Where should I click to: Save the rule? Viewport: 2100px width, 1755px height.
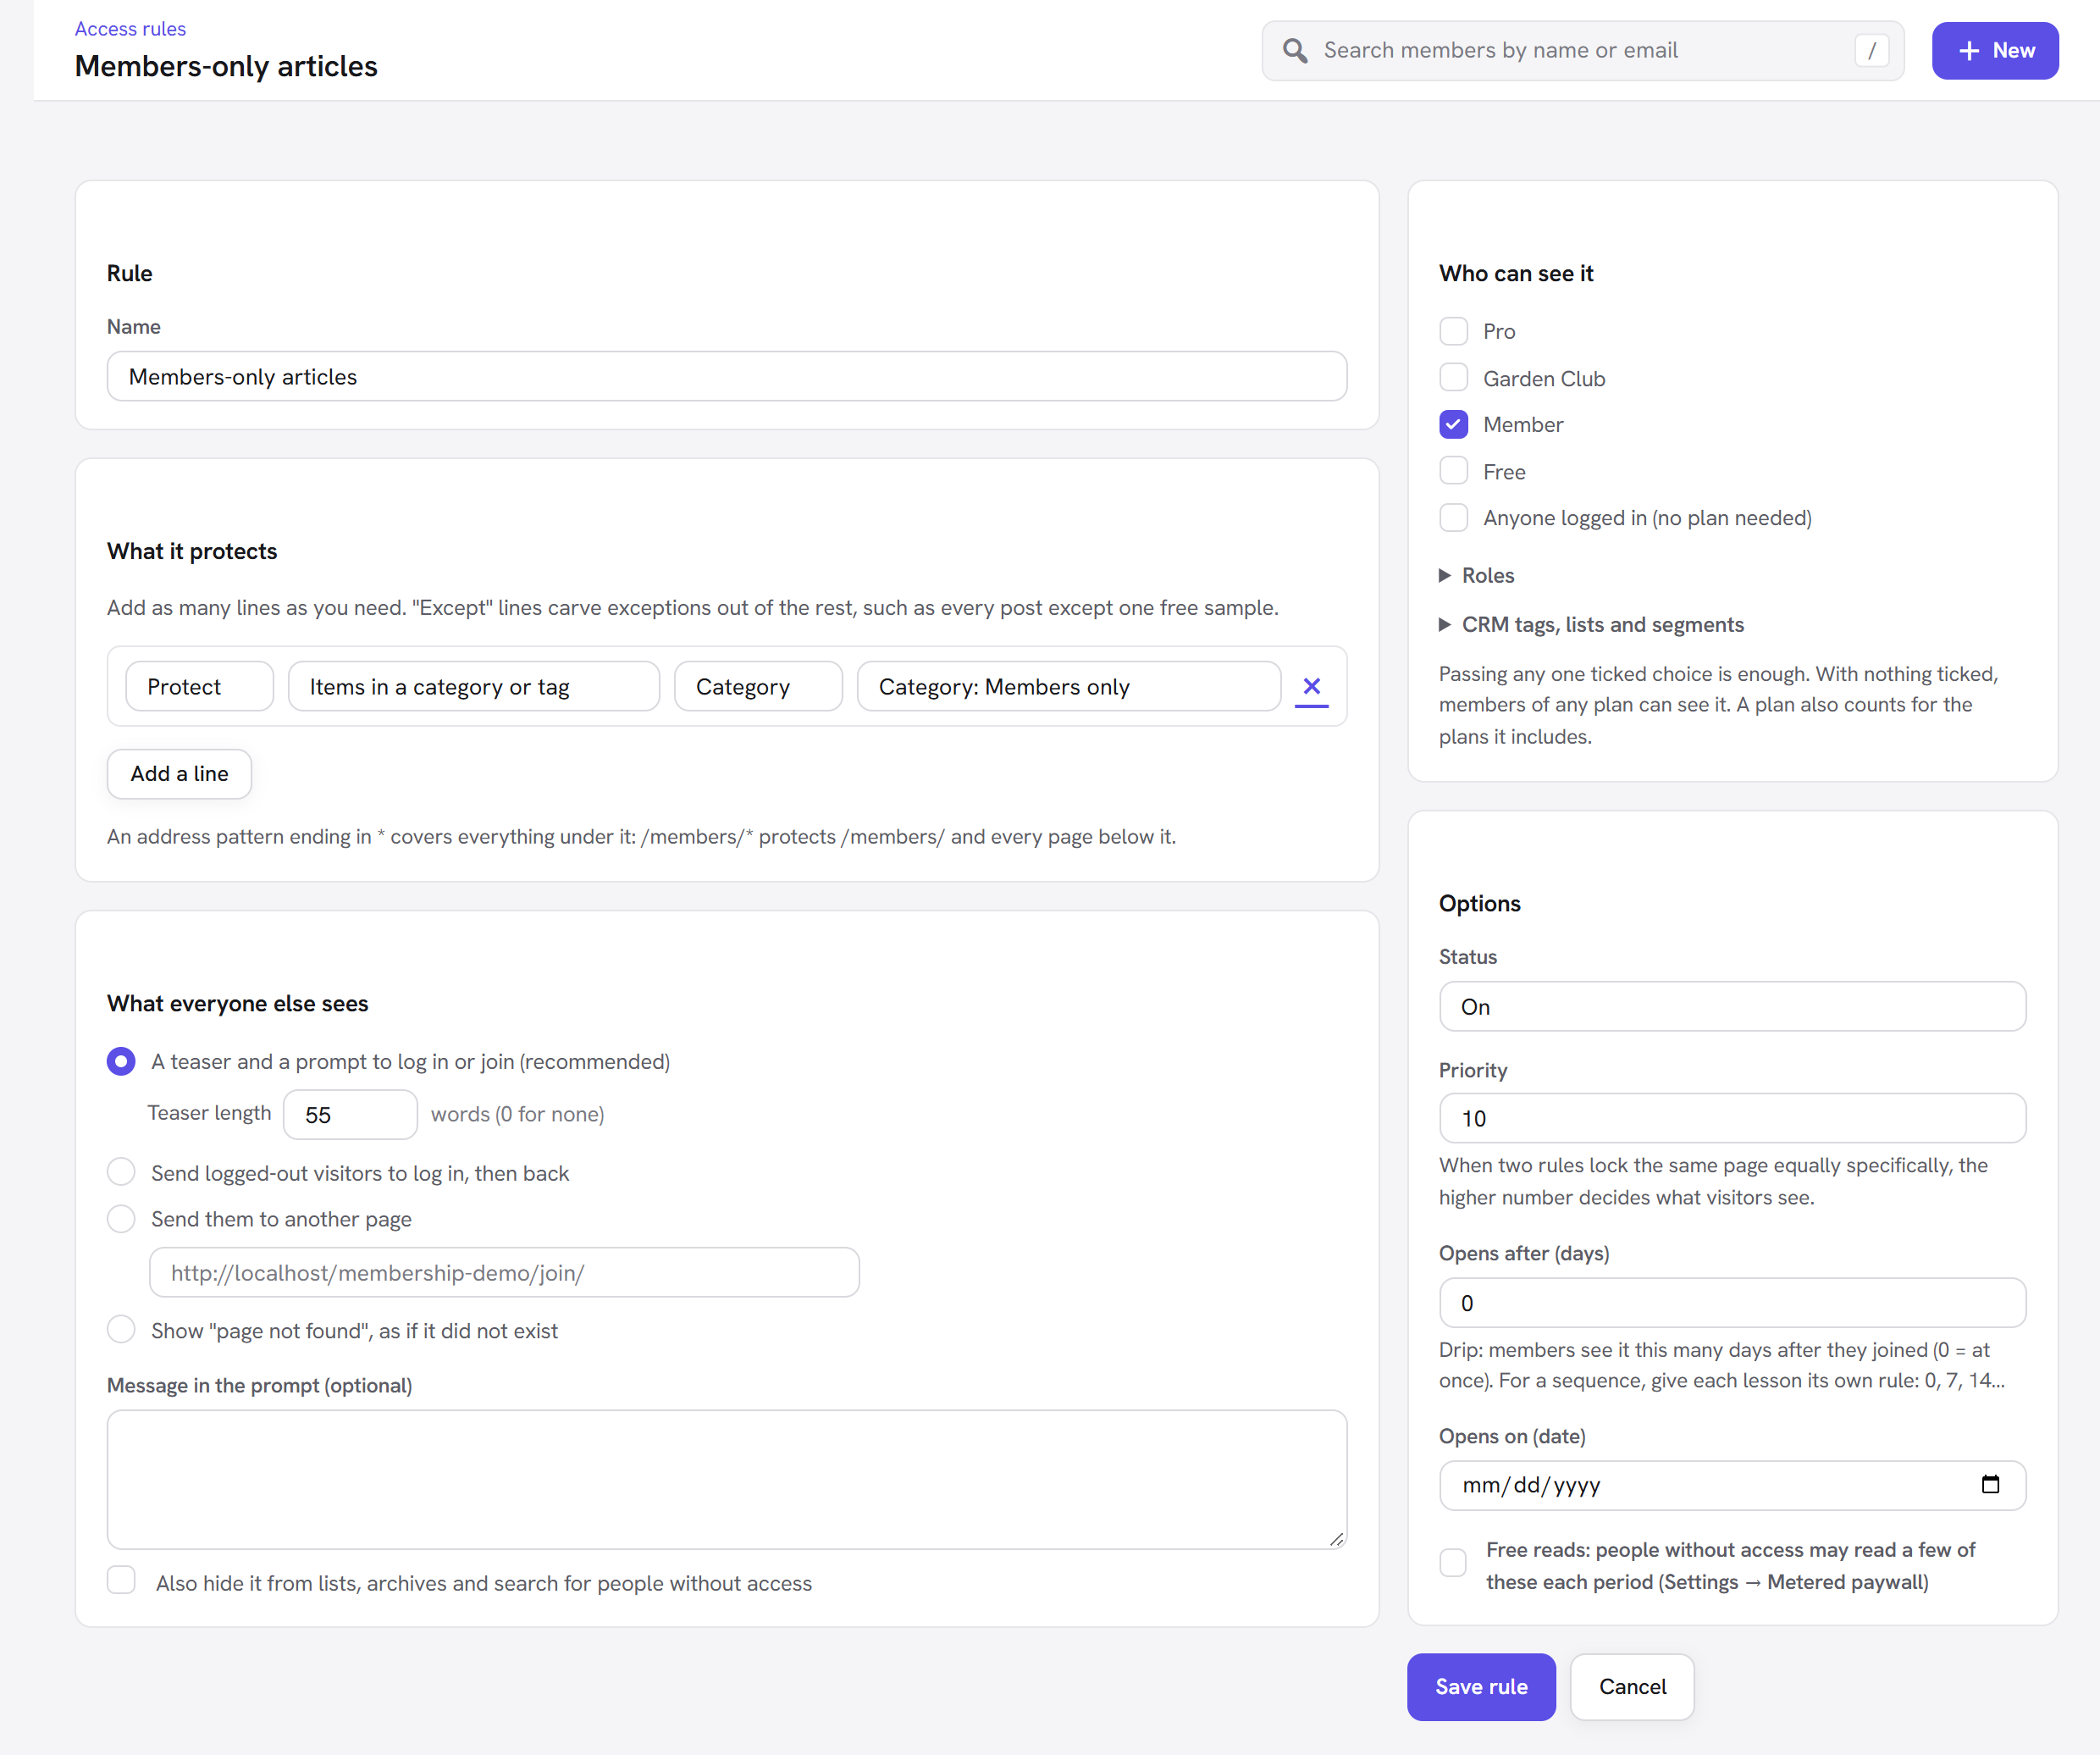1481,1687
